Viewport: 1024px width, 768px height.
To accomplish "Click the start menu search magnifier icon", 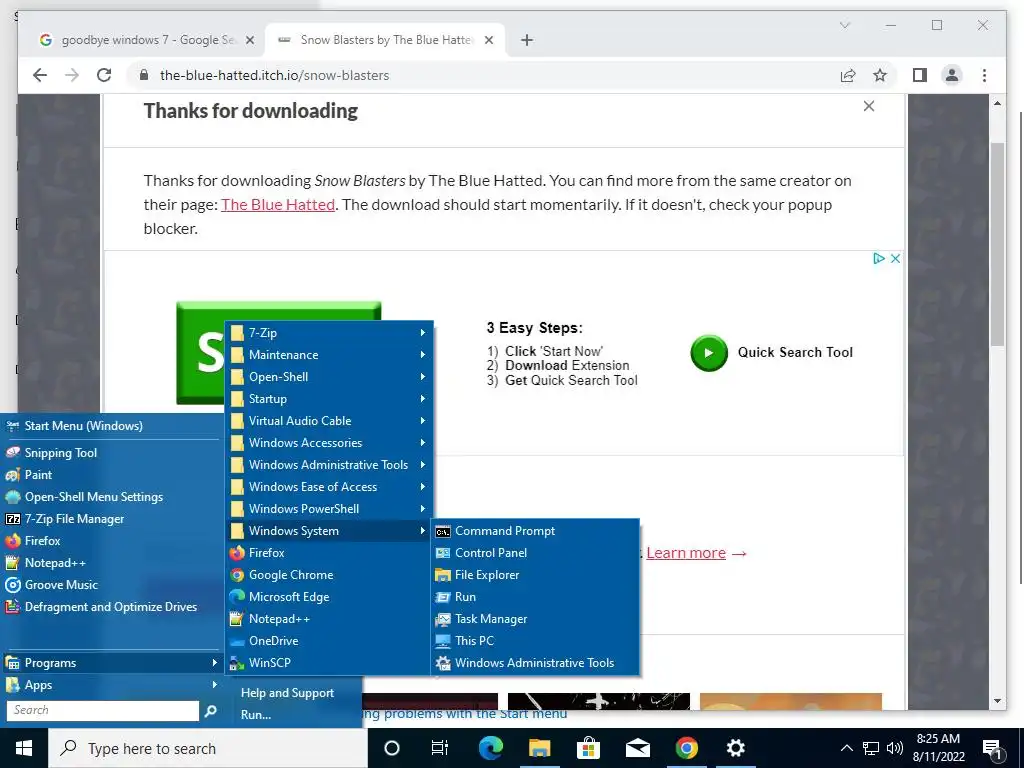I will [x=210, y=711].
